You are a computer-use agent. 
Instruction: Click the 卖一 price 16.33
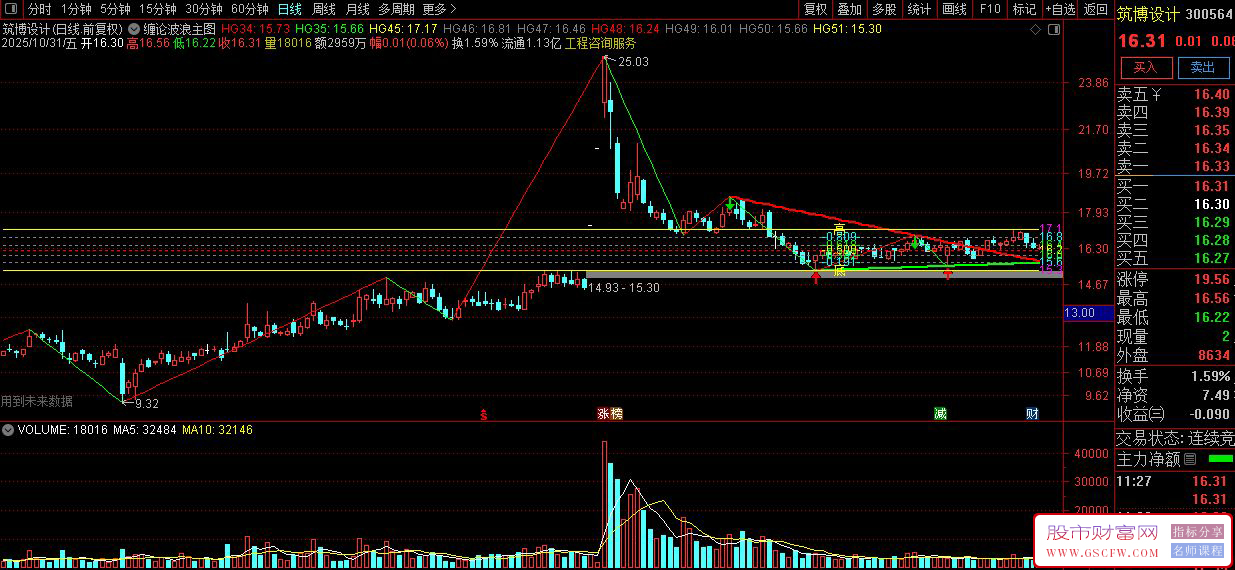pos(1211,166)
